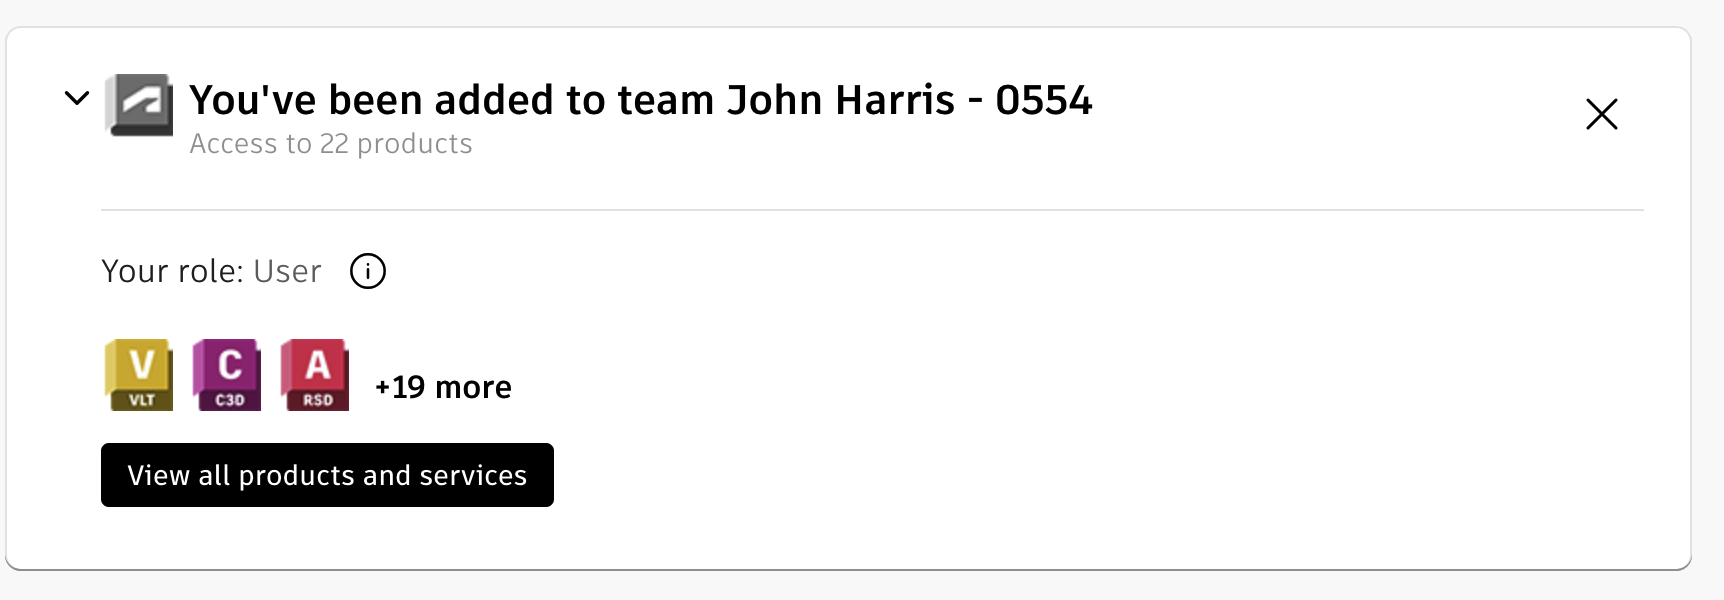The width and height of the screenshot is (1724, 600).
Task: Click the team name 'John Harris' in heading
Action: pyautogui.click(x=840, y=100)
